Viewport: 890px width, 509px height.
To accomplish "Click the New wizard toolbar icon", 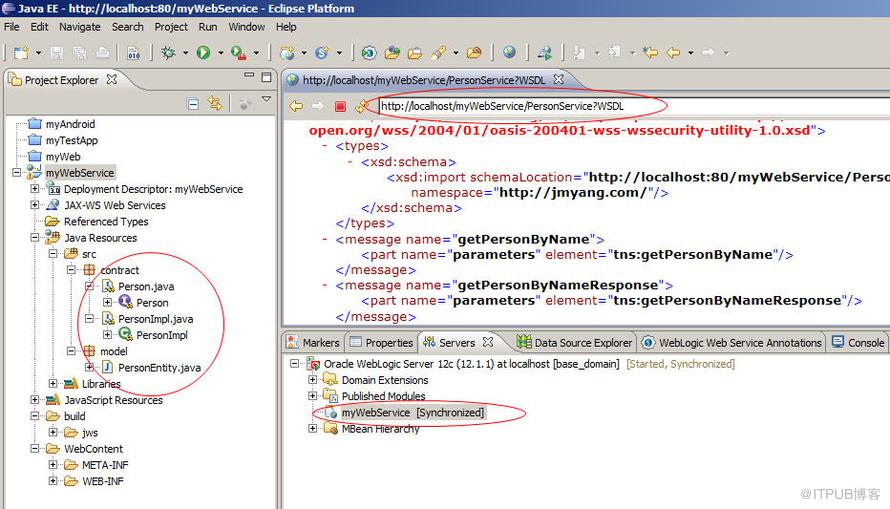I will click(21, 53).
